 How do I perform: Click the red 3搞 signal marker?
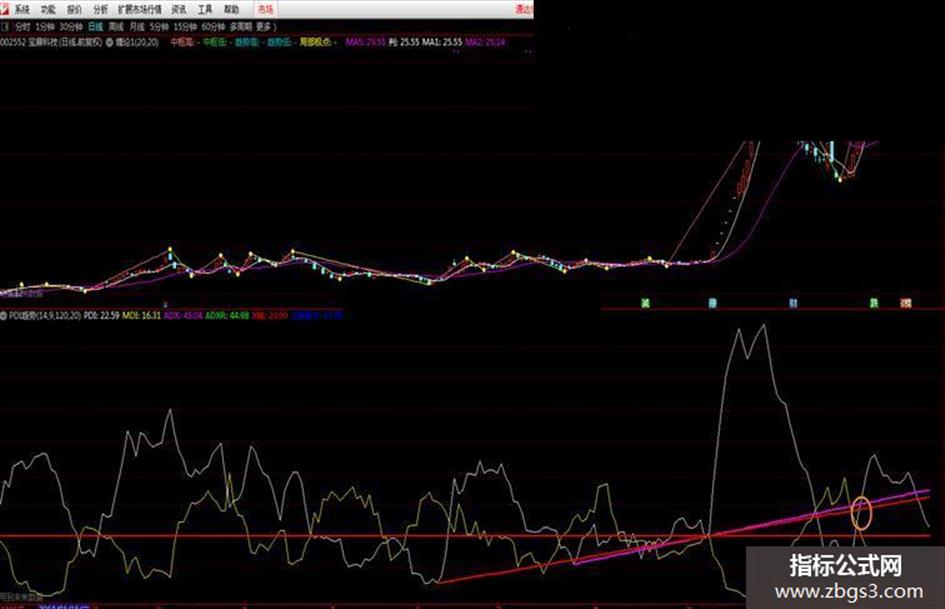(x=906, y=301)
